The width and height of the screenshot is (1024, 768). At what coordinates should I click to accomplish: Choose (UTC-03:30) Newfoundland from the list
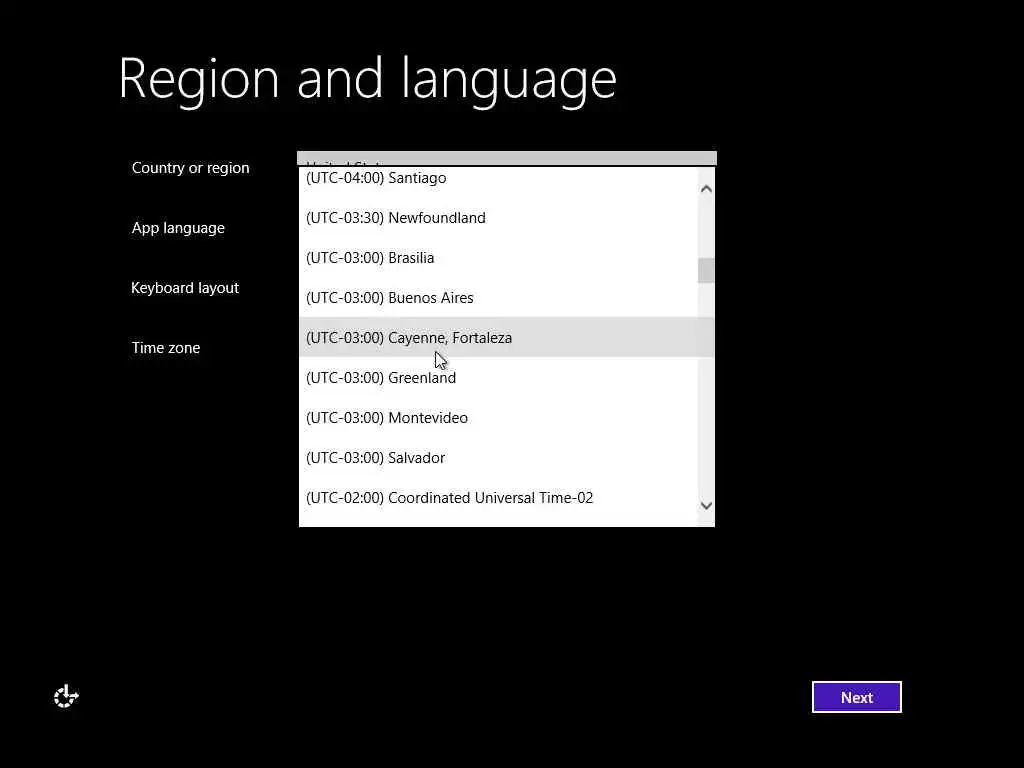pyautogui.click(x=498, y=217)
